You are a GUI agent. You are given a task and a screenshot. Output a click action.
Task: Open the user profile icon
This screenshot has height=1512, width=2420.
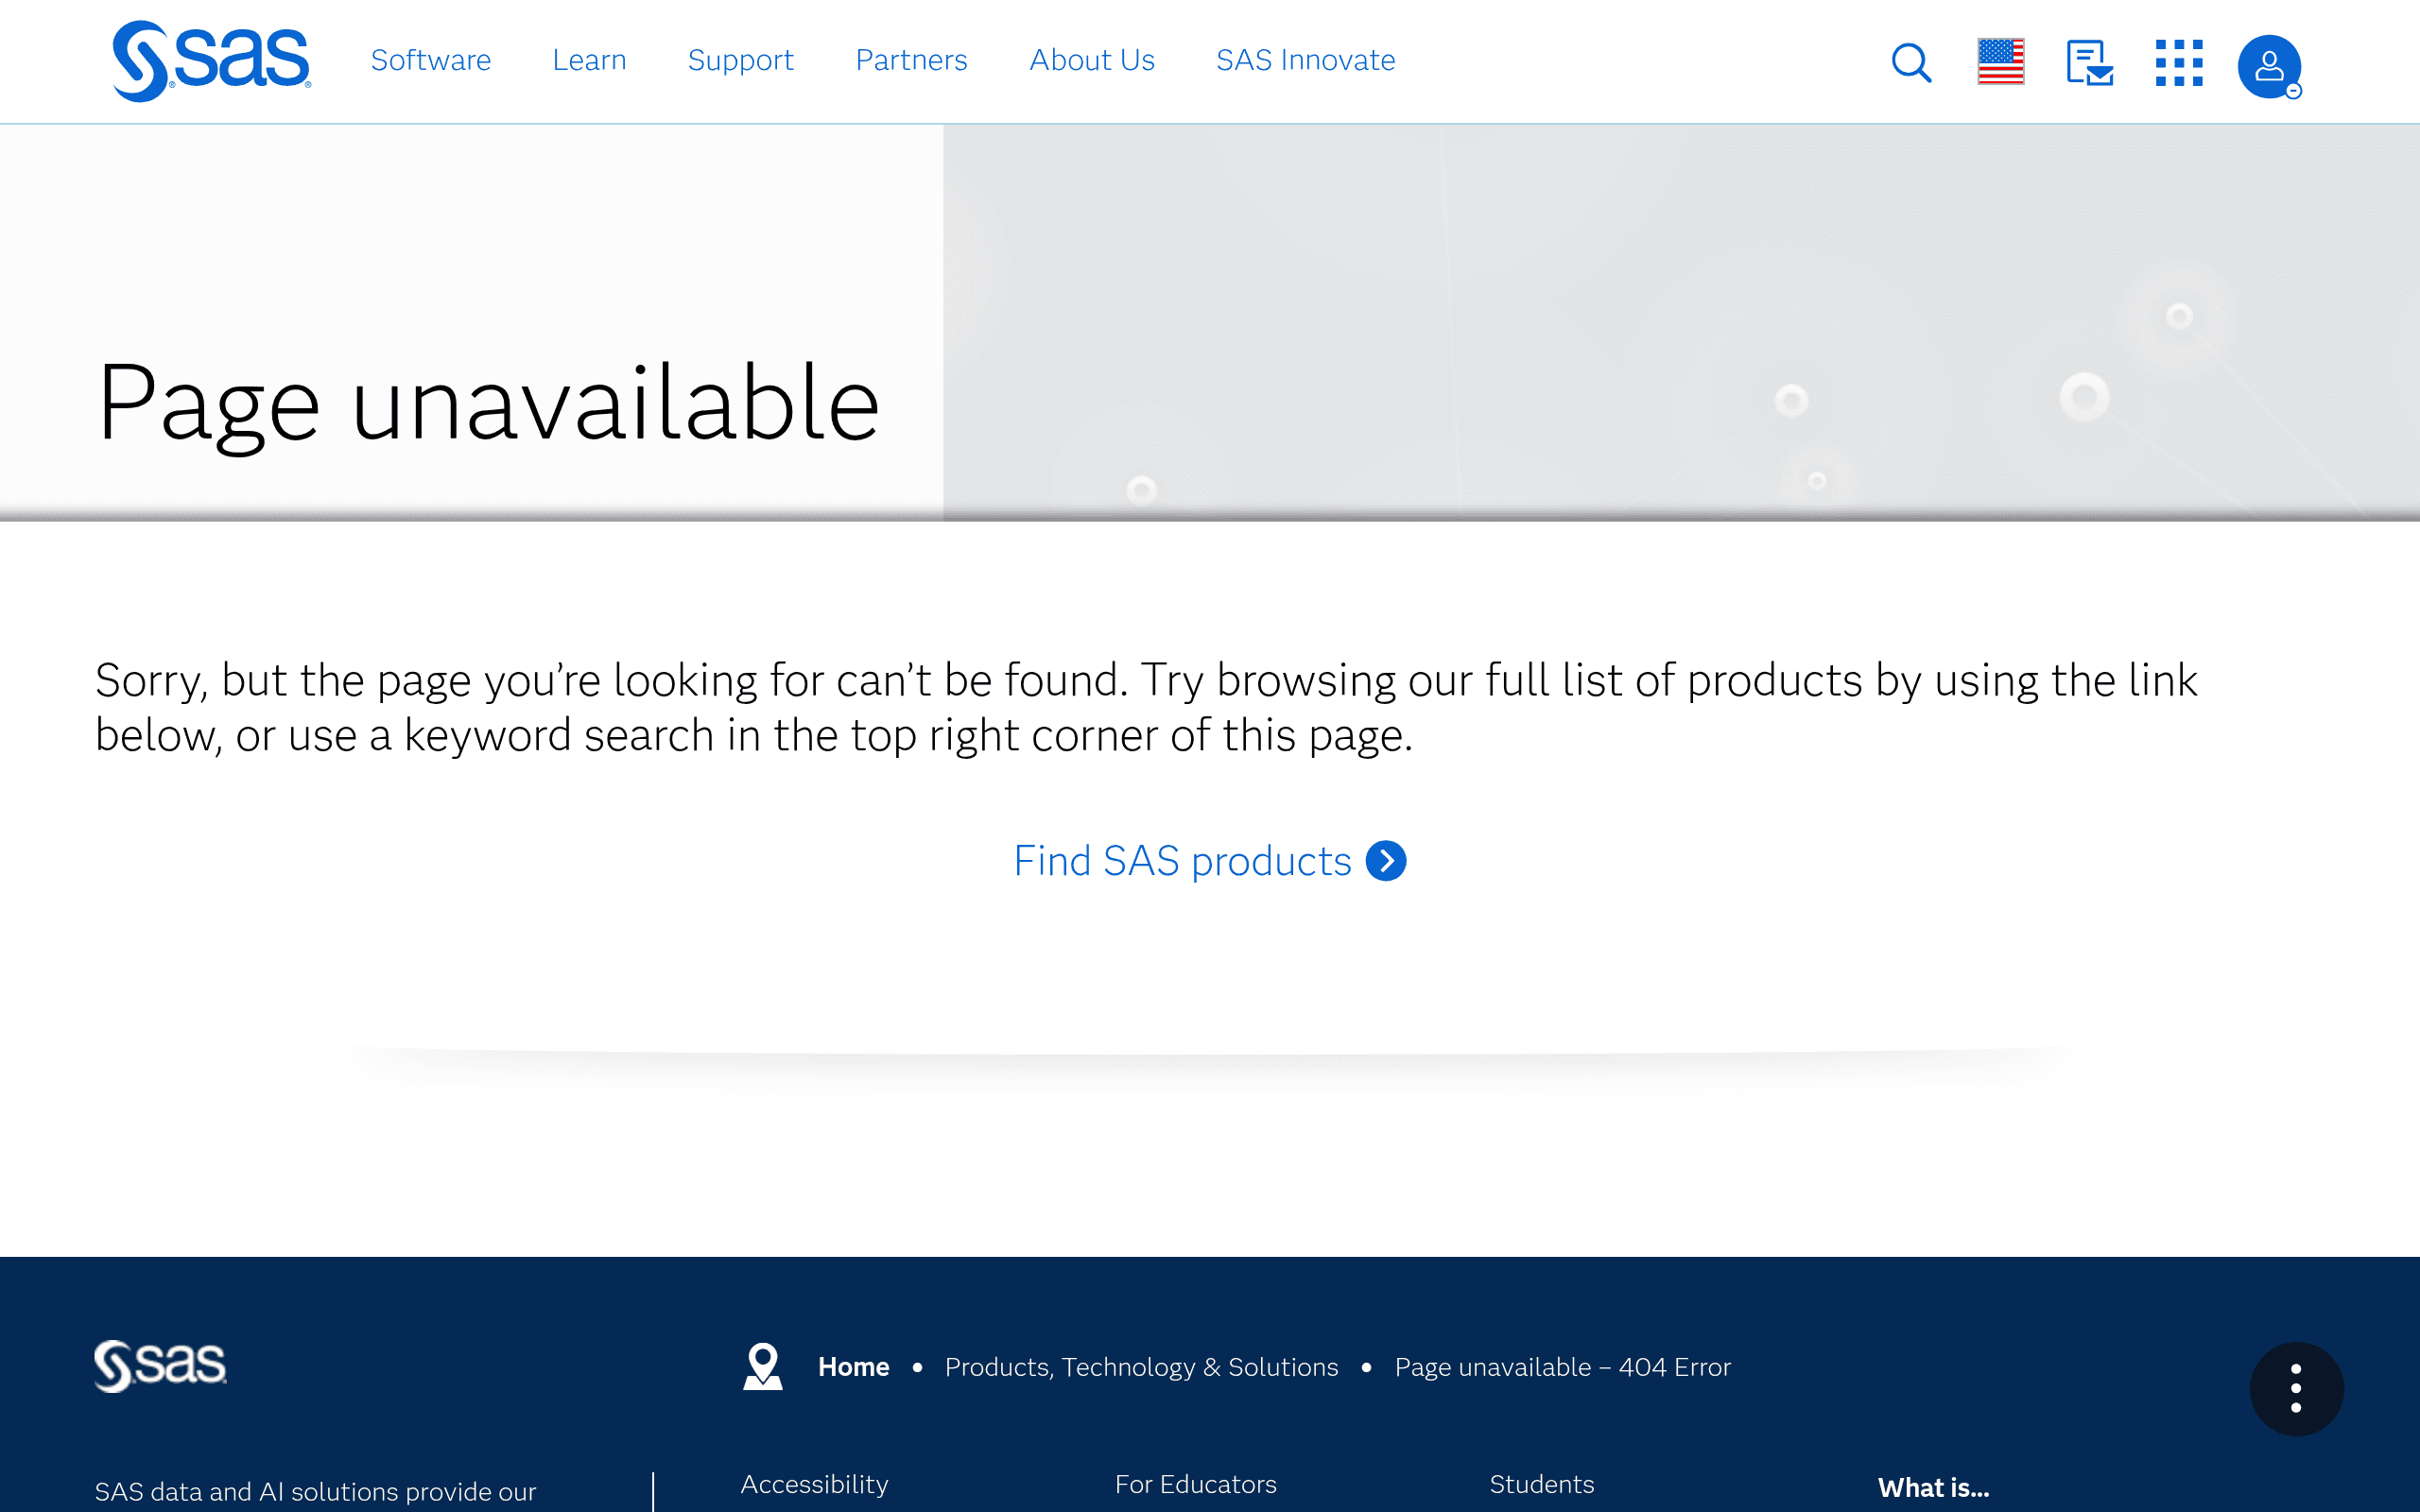click(2269, 66)
